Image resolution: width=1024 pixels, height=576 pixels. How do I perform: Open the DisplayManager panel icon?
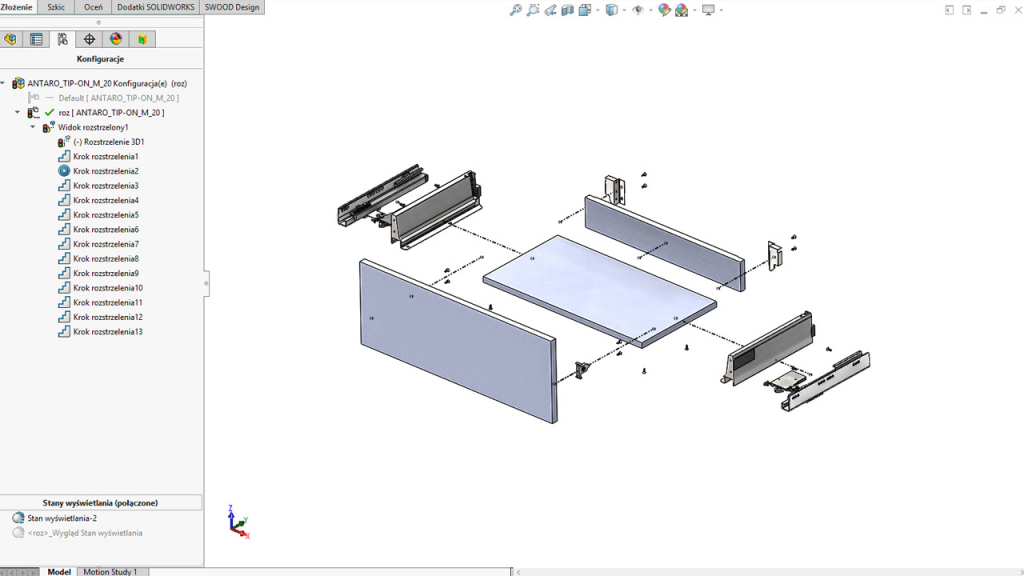(x=116, y=38)
